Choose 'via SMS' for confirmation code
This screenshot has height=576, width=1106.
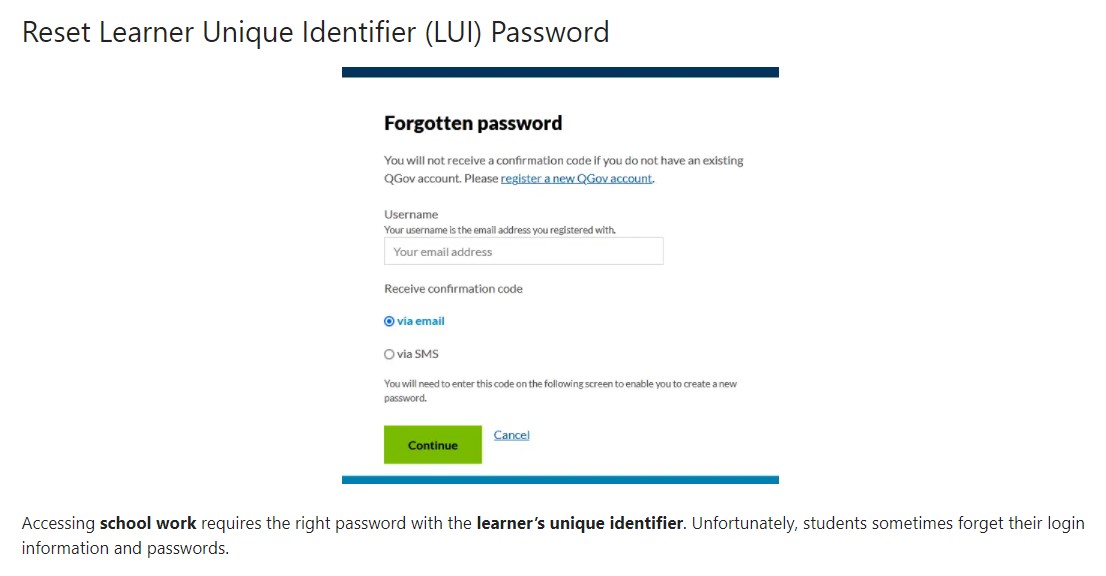390,353
